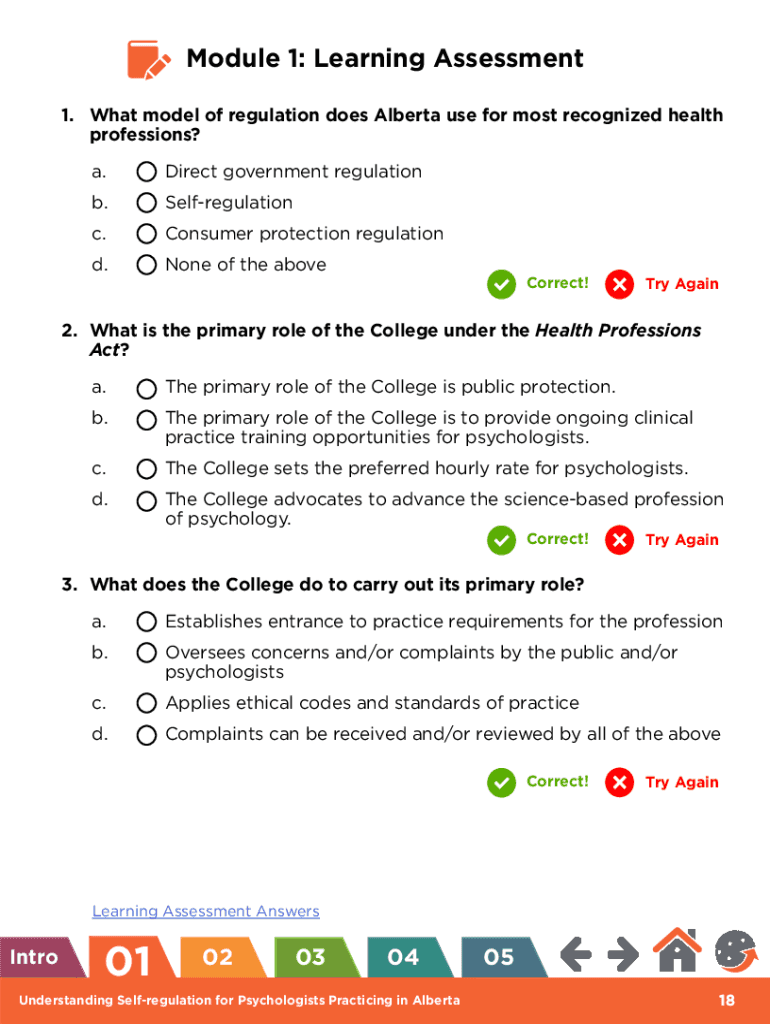Screen dimensions: 770x1024
Task: Click the orange book and pencil module icon
Action: (146, 58)
